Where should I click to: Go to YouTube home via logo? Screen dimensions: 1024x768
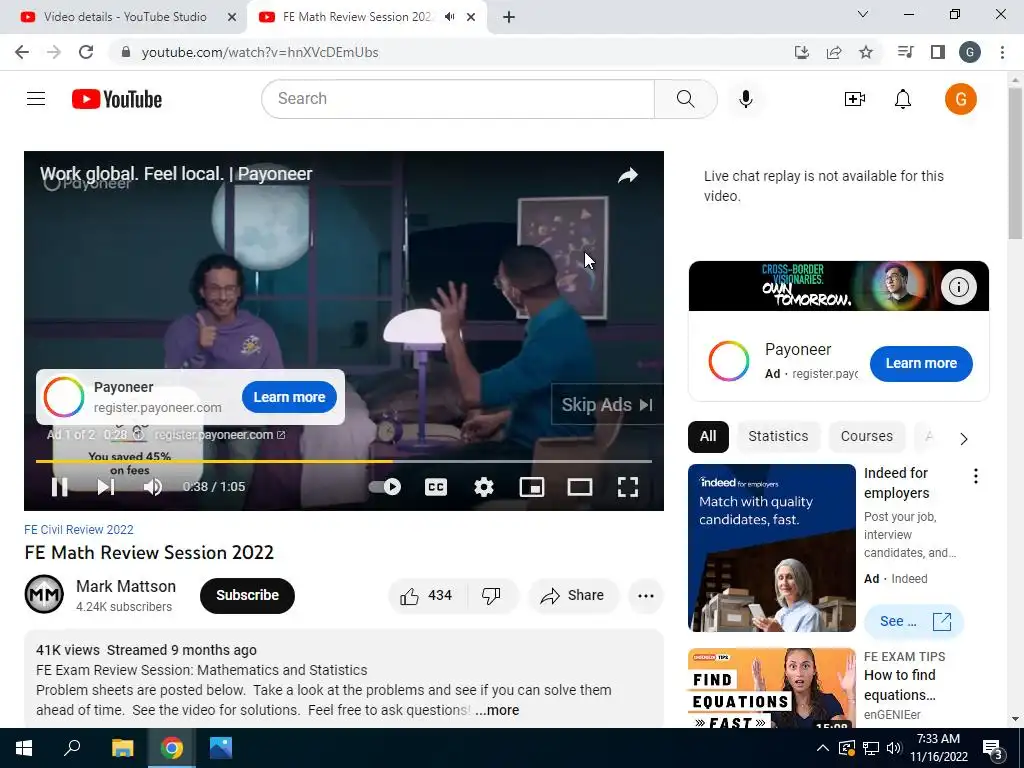pos(117,99)
